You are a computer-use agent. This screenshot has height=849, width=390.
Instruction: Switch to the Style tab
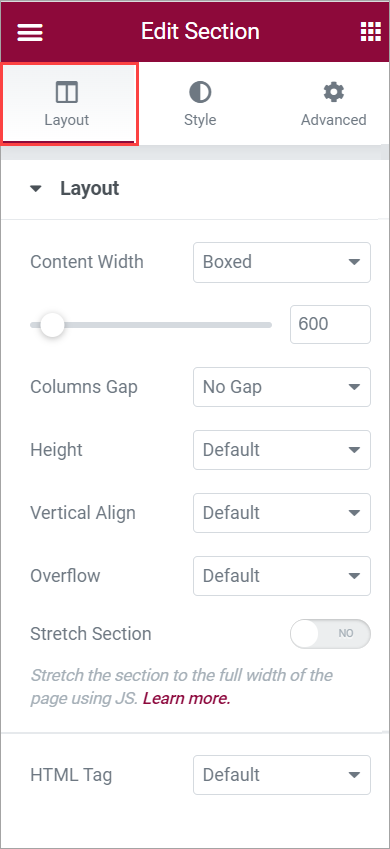click(200, 105)
